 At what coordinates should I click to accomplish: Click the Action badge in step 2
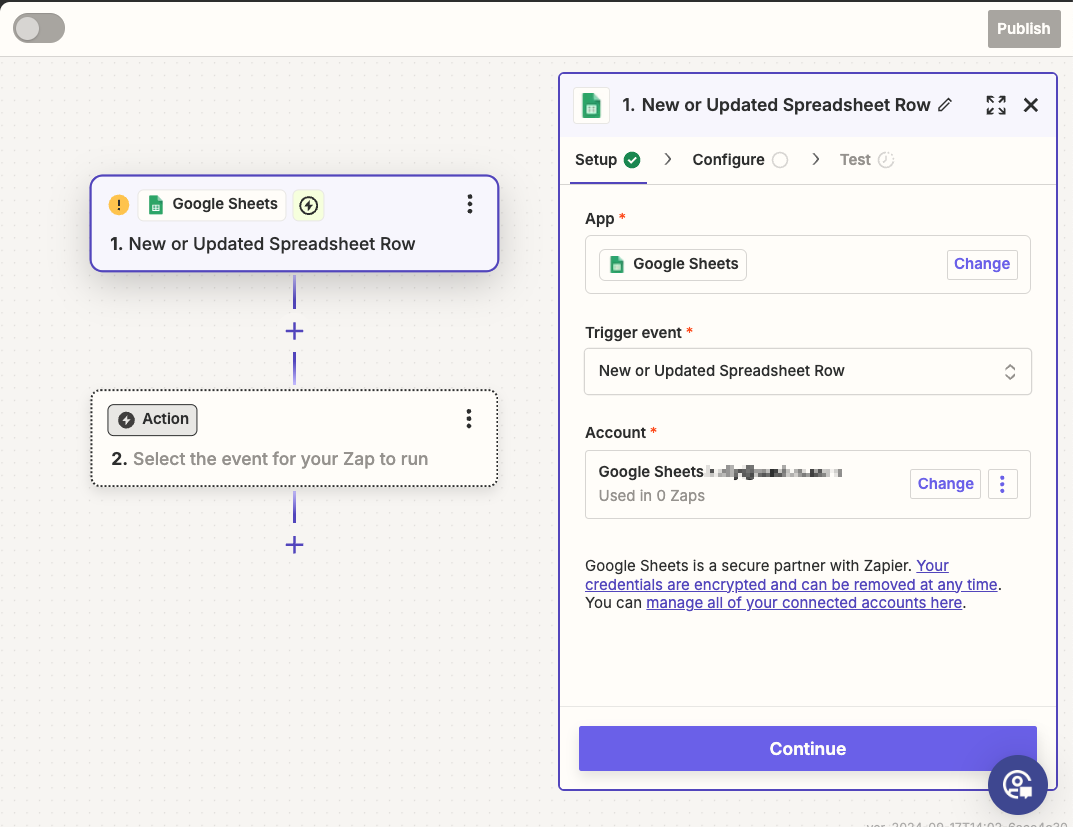pos(153,419)
